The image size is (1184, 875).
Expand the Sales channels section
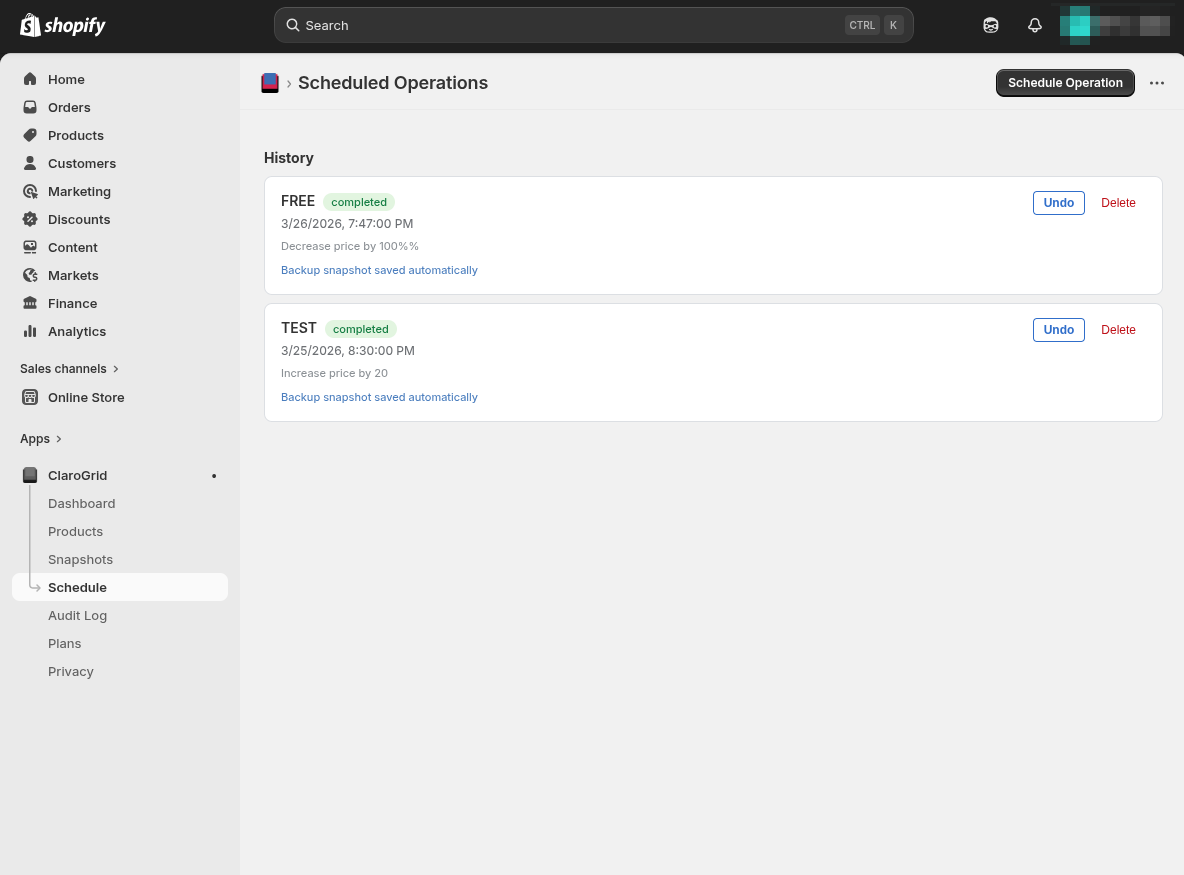tap(116, 369)
